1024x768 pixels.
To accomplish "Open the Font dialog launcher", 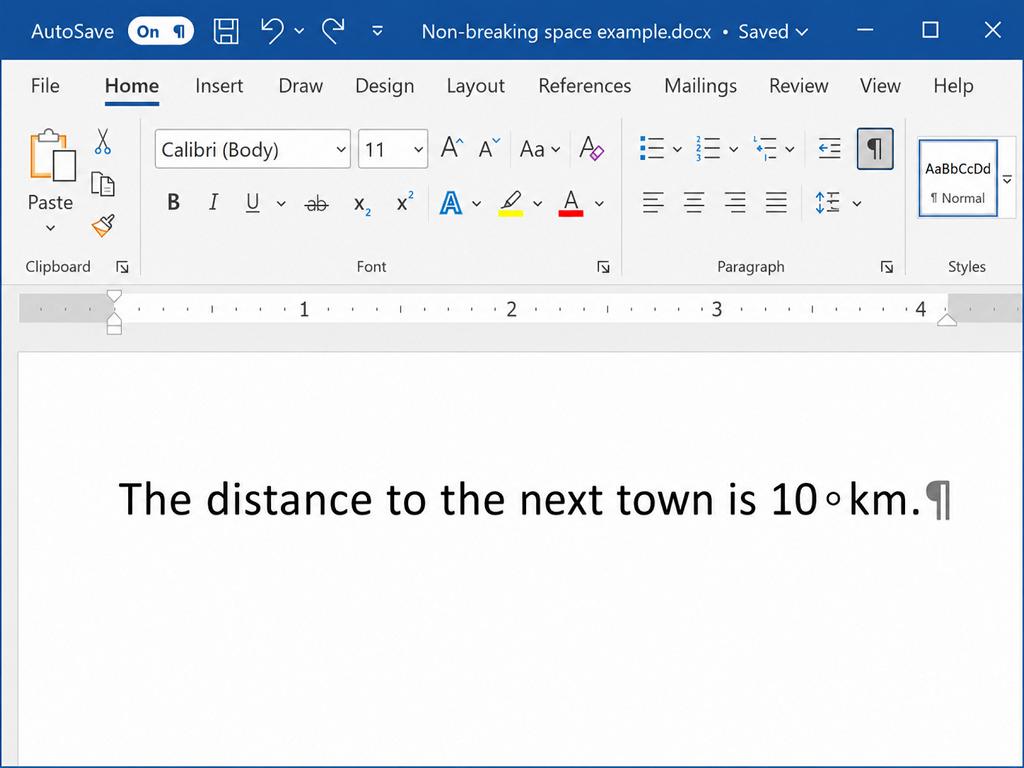I will click(603, 266).
